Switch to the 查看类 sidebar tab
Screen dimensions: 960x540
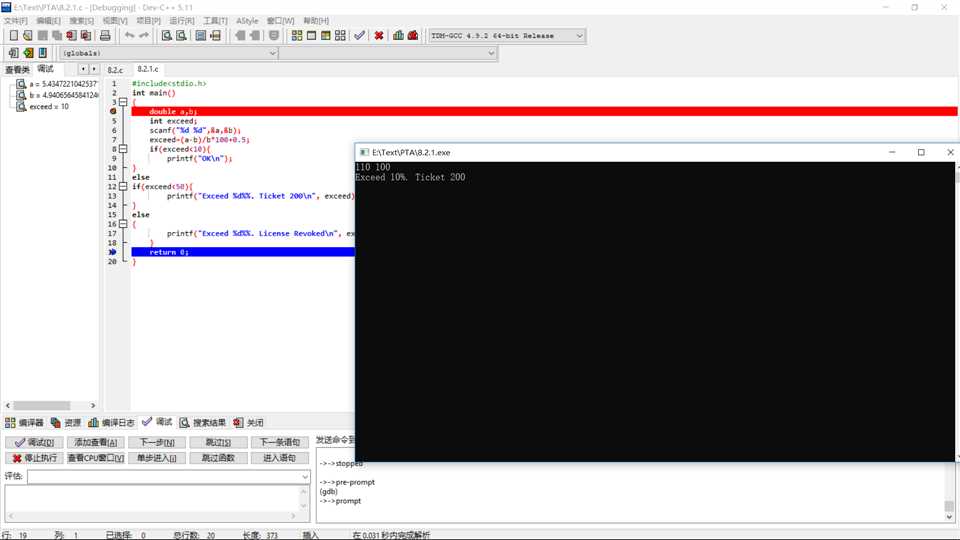(17, 69)
